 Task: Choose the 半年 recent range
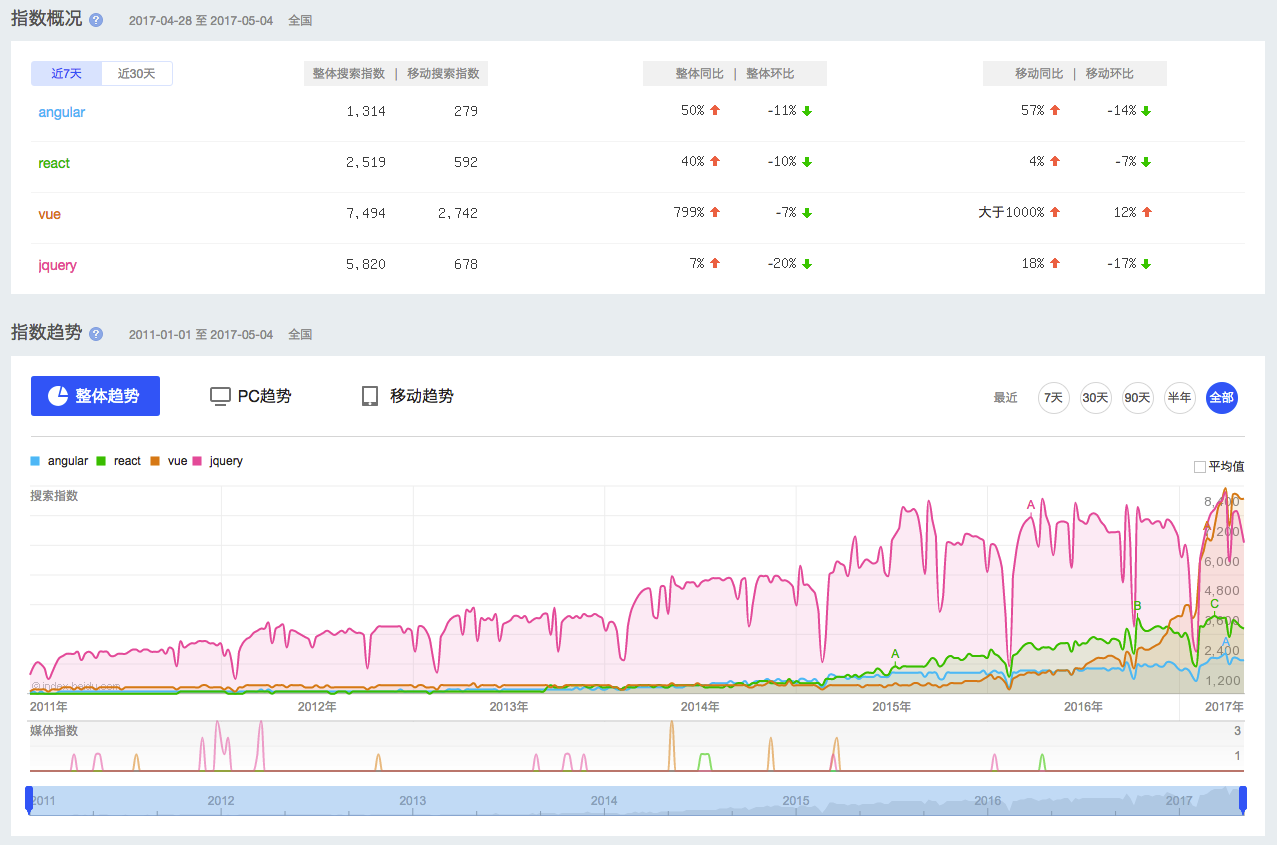[1180, 397]
